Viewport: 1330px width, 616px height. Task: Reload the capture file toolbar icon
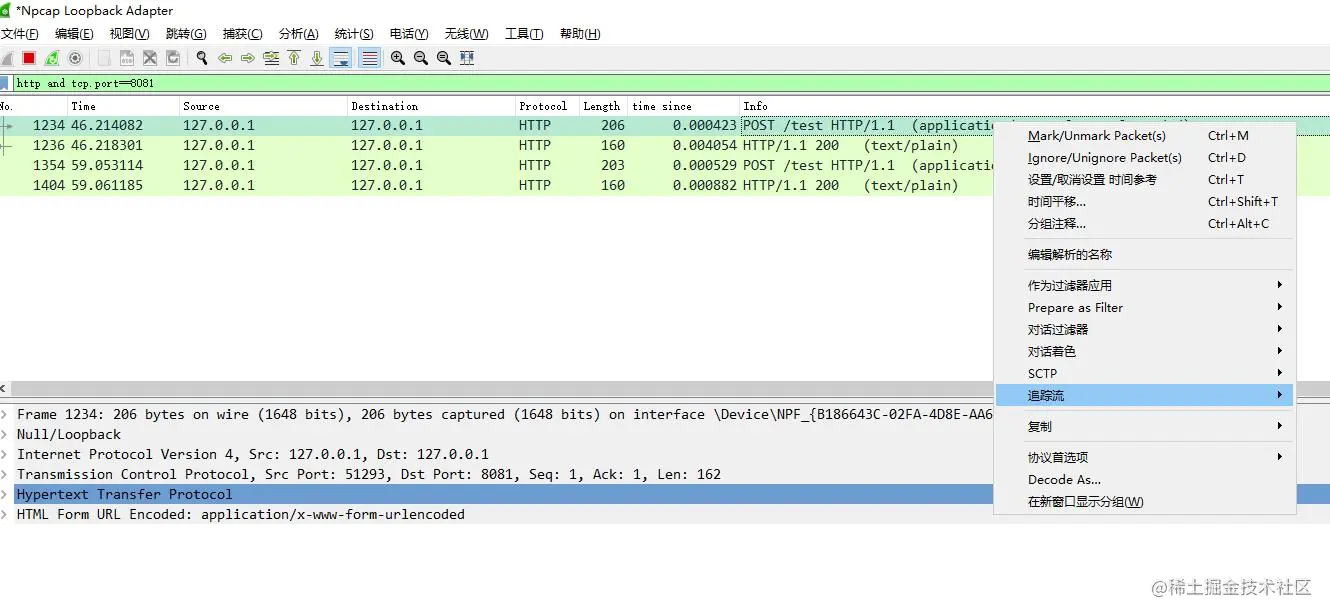point(173,58)
